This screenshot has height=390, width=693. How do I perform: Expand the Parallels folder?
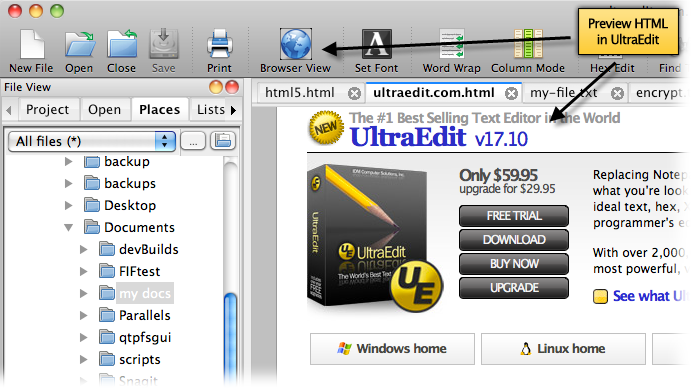[84, 315]
